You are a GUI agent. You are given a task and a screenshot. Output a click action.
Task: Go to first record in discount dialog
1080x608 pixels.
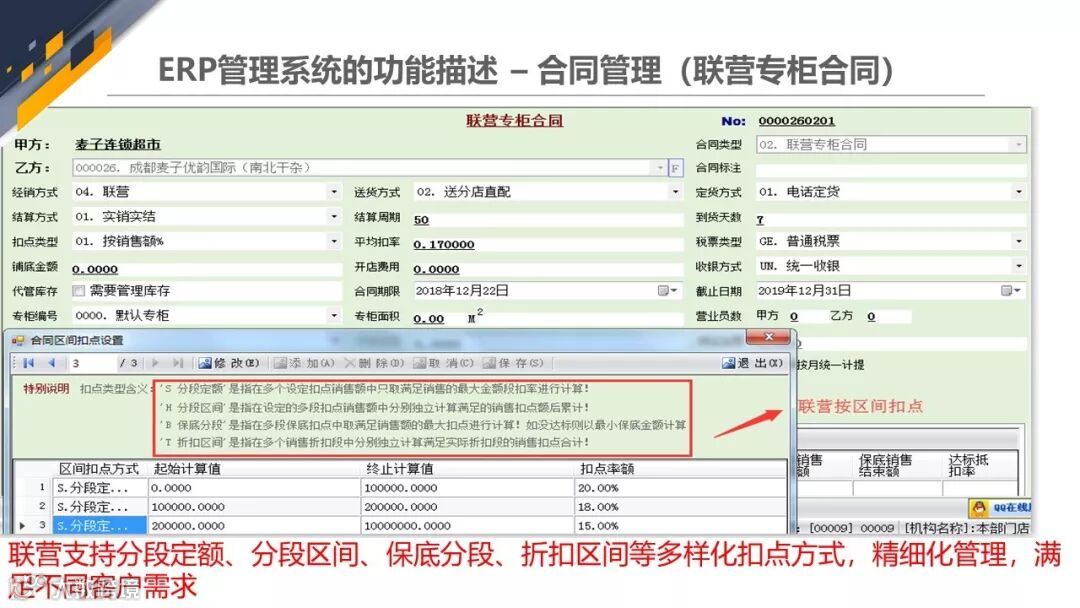(x=28, y=363)
